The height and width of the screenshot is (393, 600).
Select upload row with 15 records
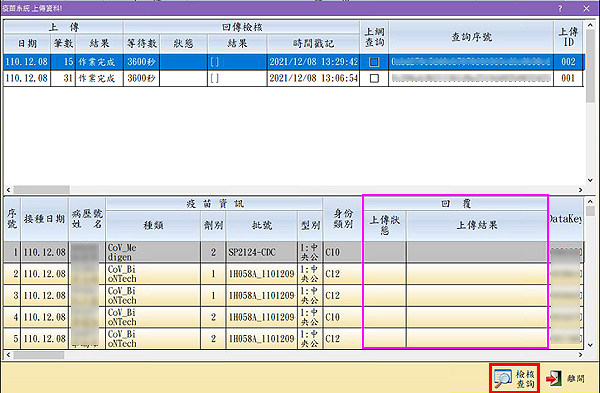point(293,62)
